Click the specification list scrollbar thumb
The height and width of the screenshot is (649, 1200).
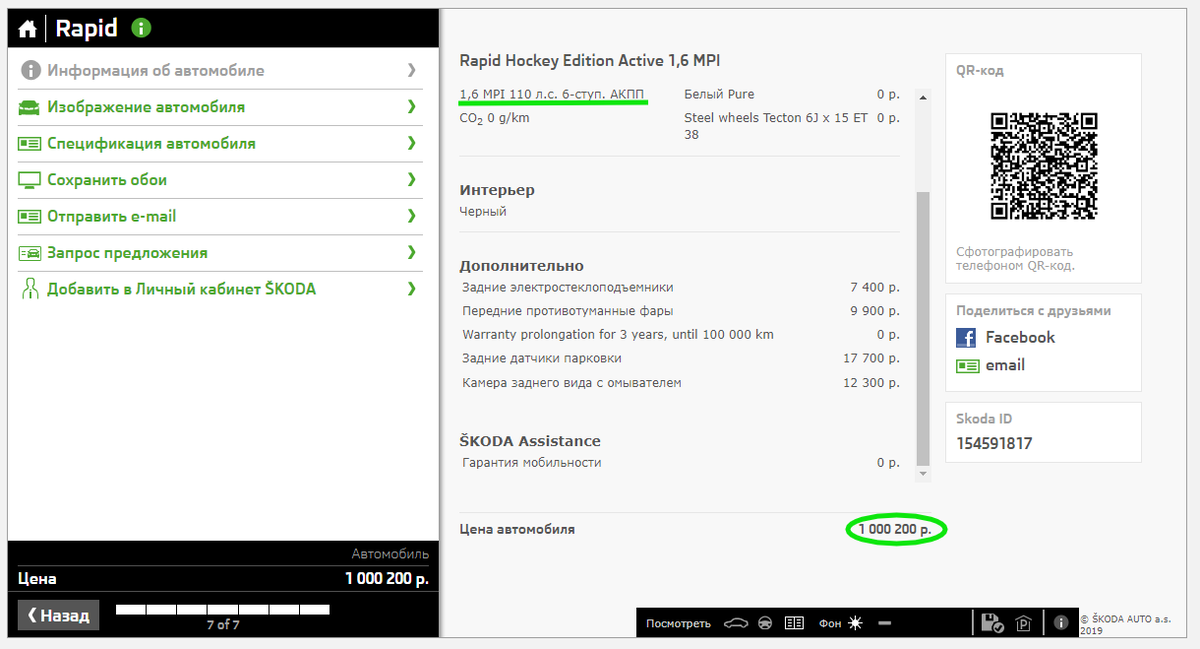(x=923, y=328)
